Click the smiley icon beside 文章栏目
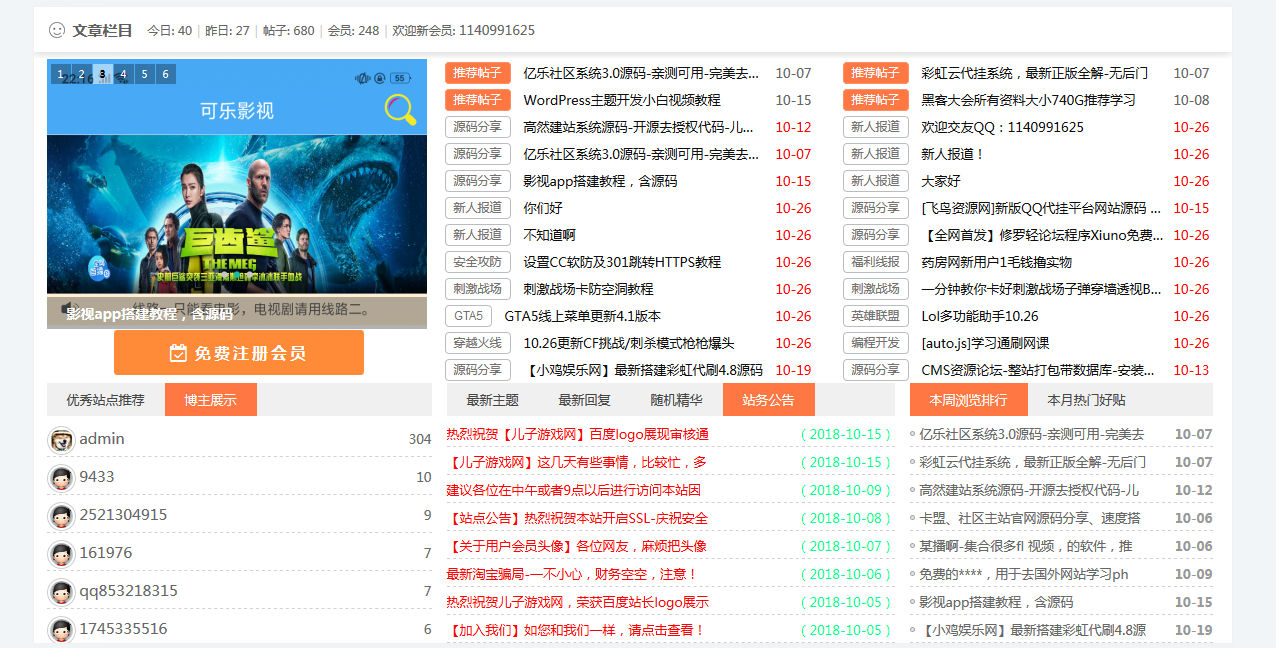 point(57,31)
